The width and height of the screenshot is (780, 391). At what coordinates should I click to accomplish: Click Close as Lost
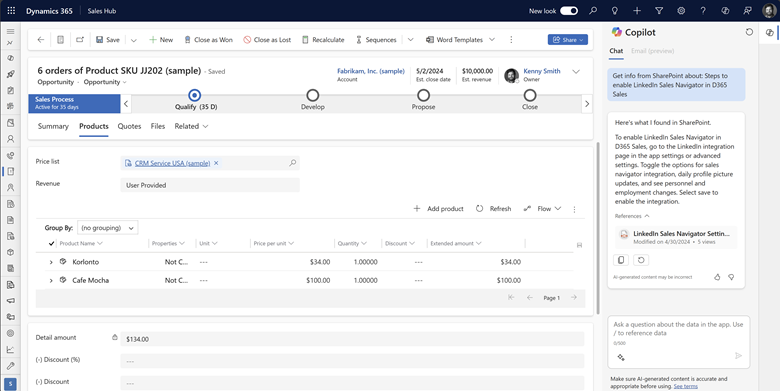point(268,40)
